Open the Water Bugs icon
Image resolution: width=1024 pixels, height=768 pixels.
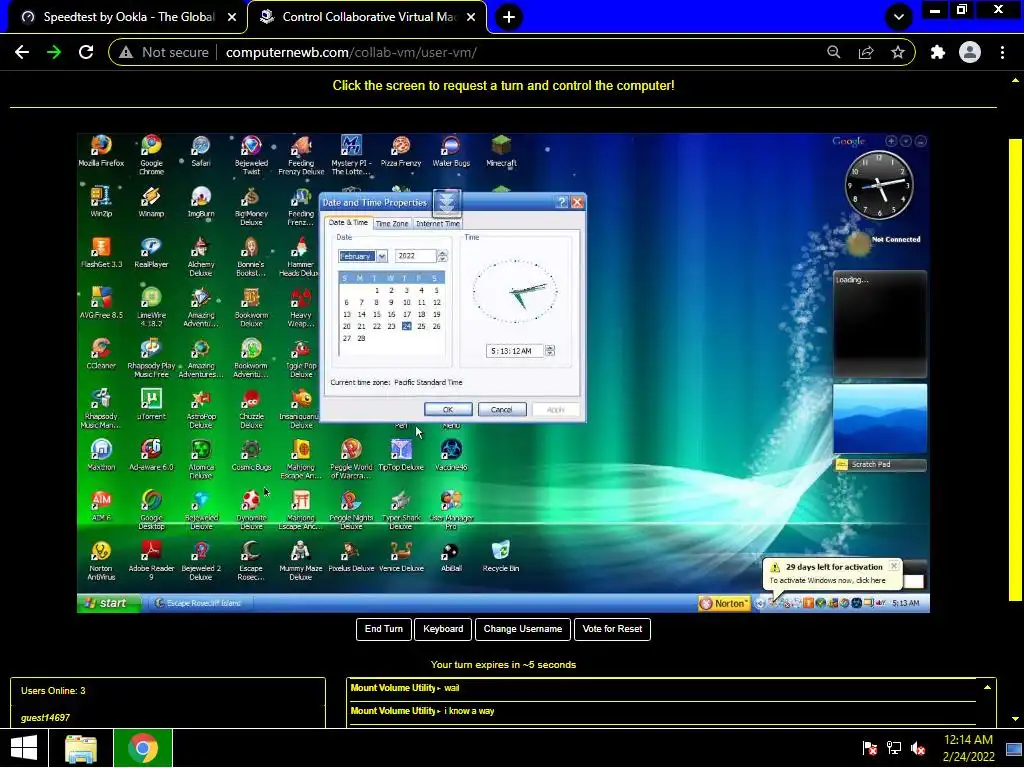451,151
